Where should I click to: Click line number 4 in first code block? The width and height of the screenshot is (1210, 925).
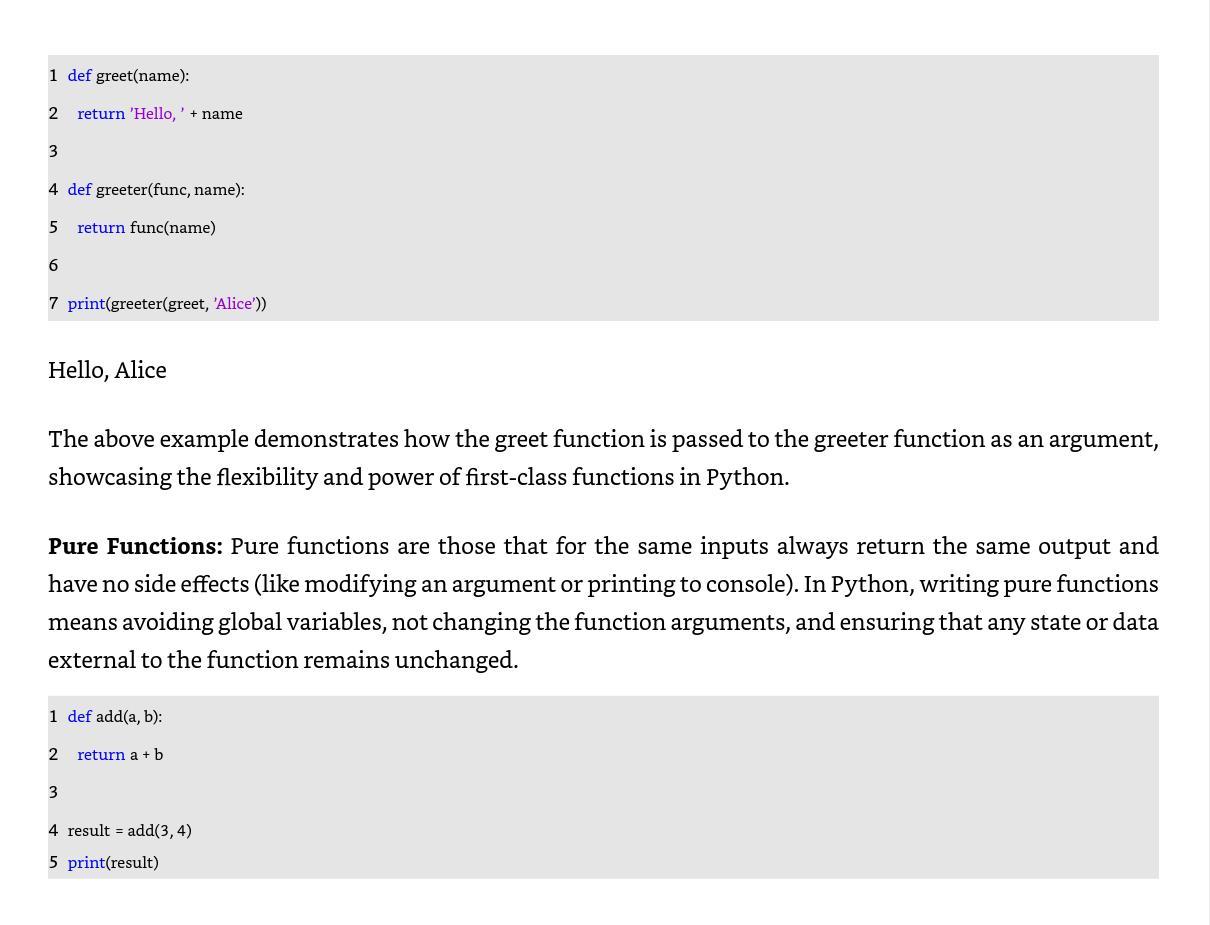[x=53, y=190]
